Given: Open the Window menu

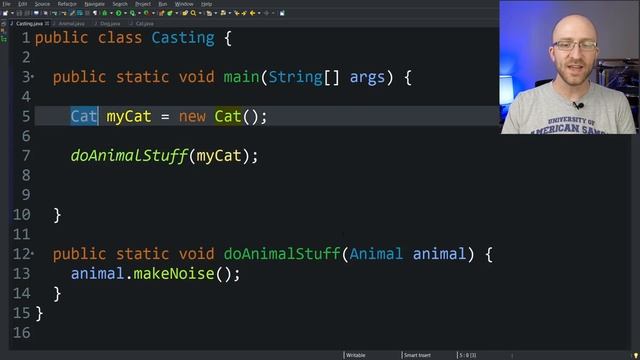Looking at the screenshot, I should pyautogui.click(x=184, y=4).
